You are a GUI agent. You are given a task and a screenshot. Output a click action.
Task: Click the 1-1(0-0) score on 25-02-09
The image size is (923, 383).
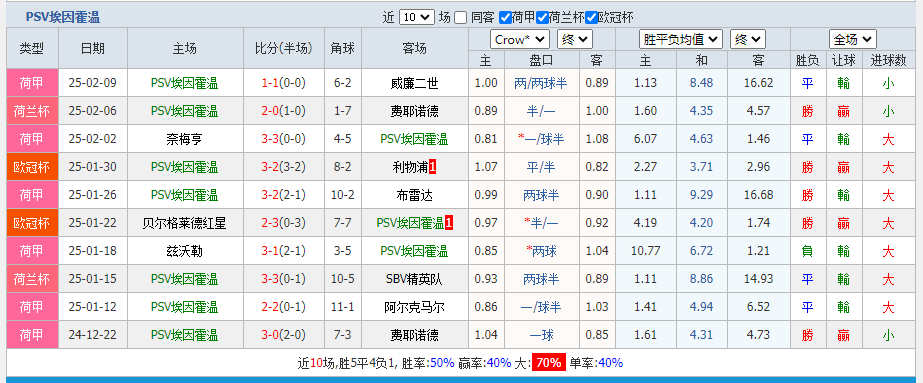click(x=284, y=83)
